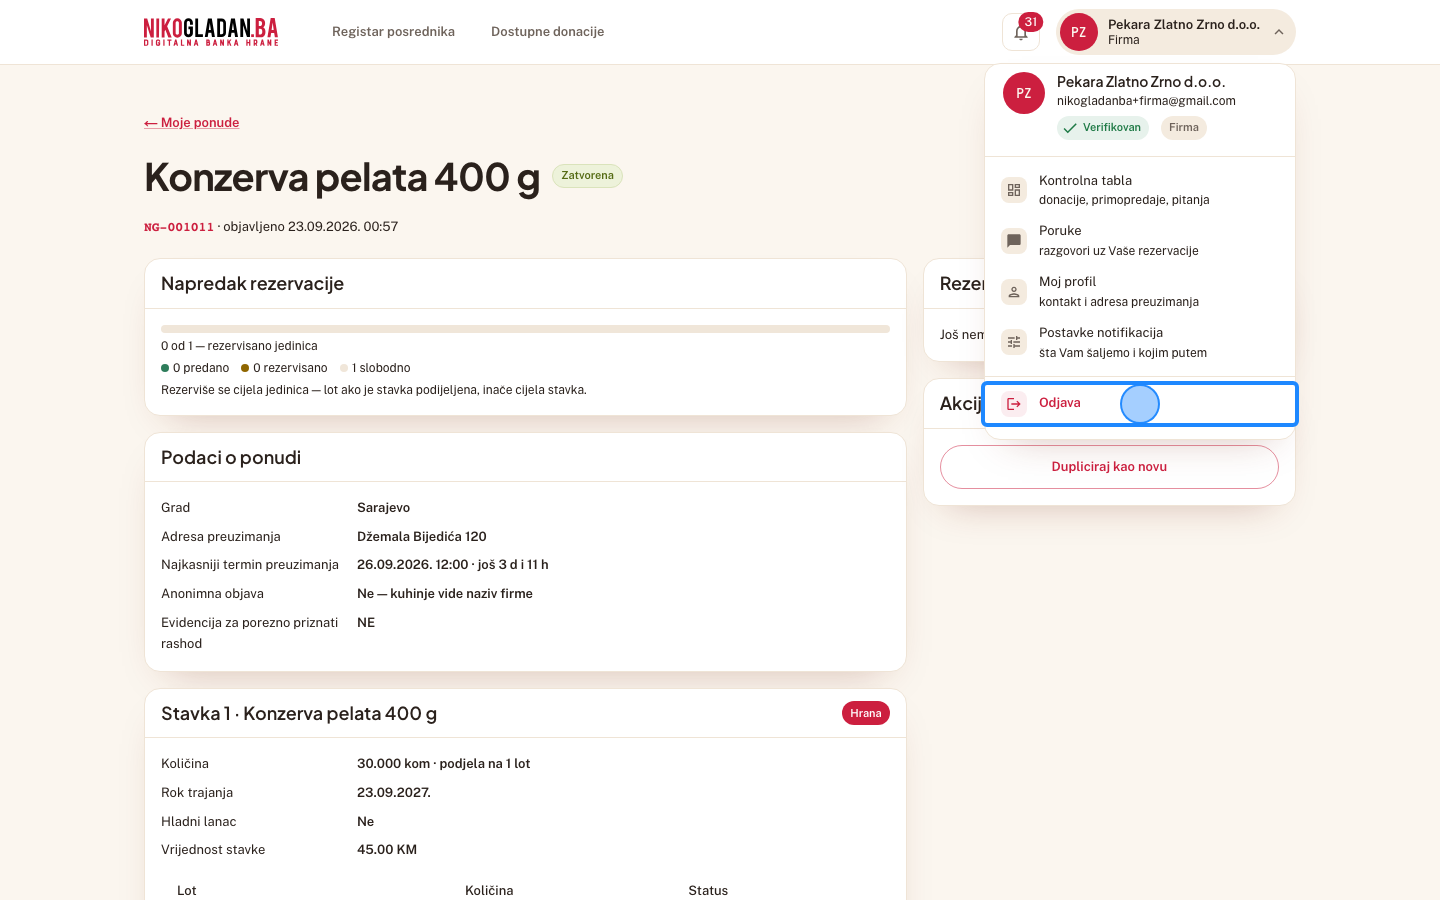The image size is (1440, 900).
Task: Collapse the account menu chevron
Action: click(x=1278, y=32)
